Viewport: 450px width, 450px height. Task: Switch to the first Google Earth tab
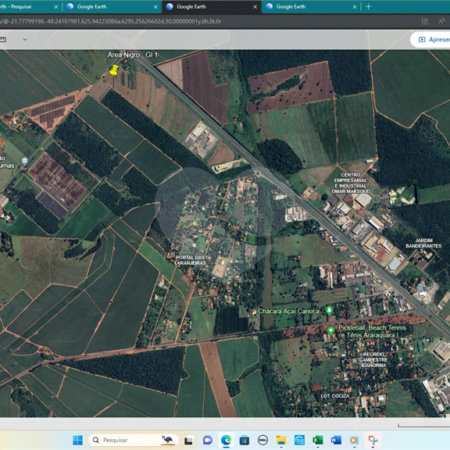(112, 7)
